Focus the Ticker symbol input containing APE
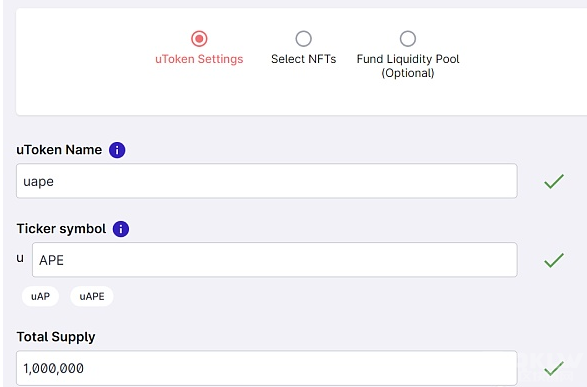This screenshot has height=387, width=587. click(x=275, y=260)
